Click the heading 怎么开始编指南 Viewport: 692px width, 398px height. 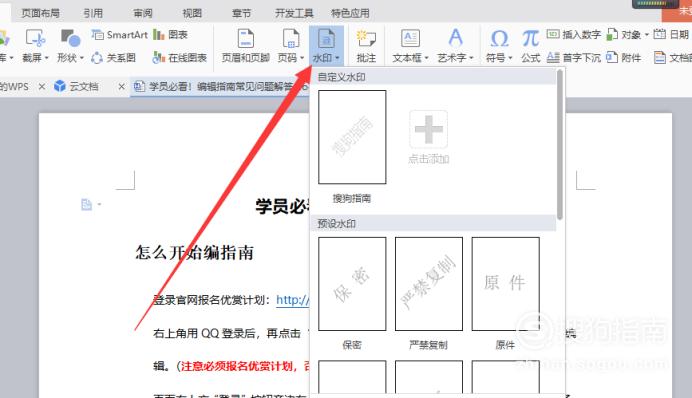(x=195, y=253)
